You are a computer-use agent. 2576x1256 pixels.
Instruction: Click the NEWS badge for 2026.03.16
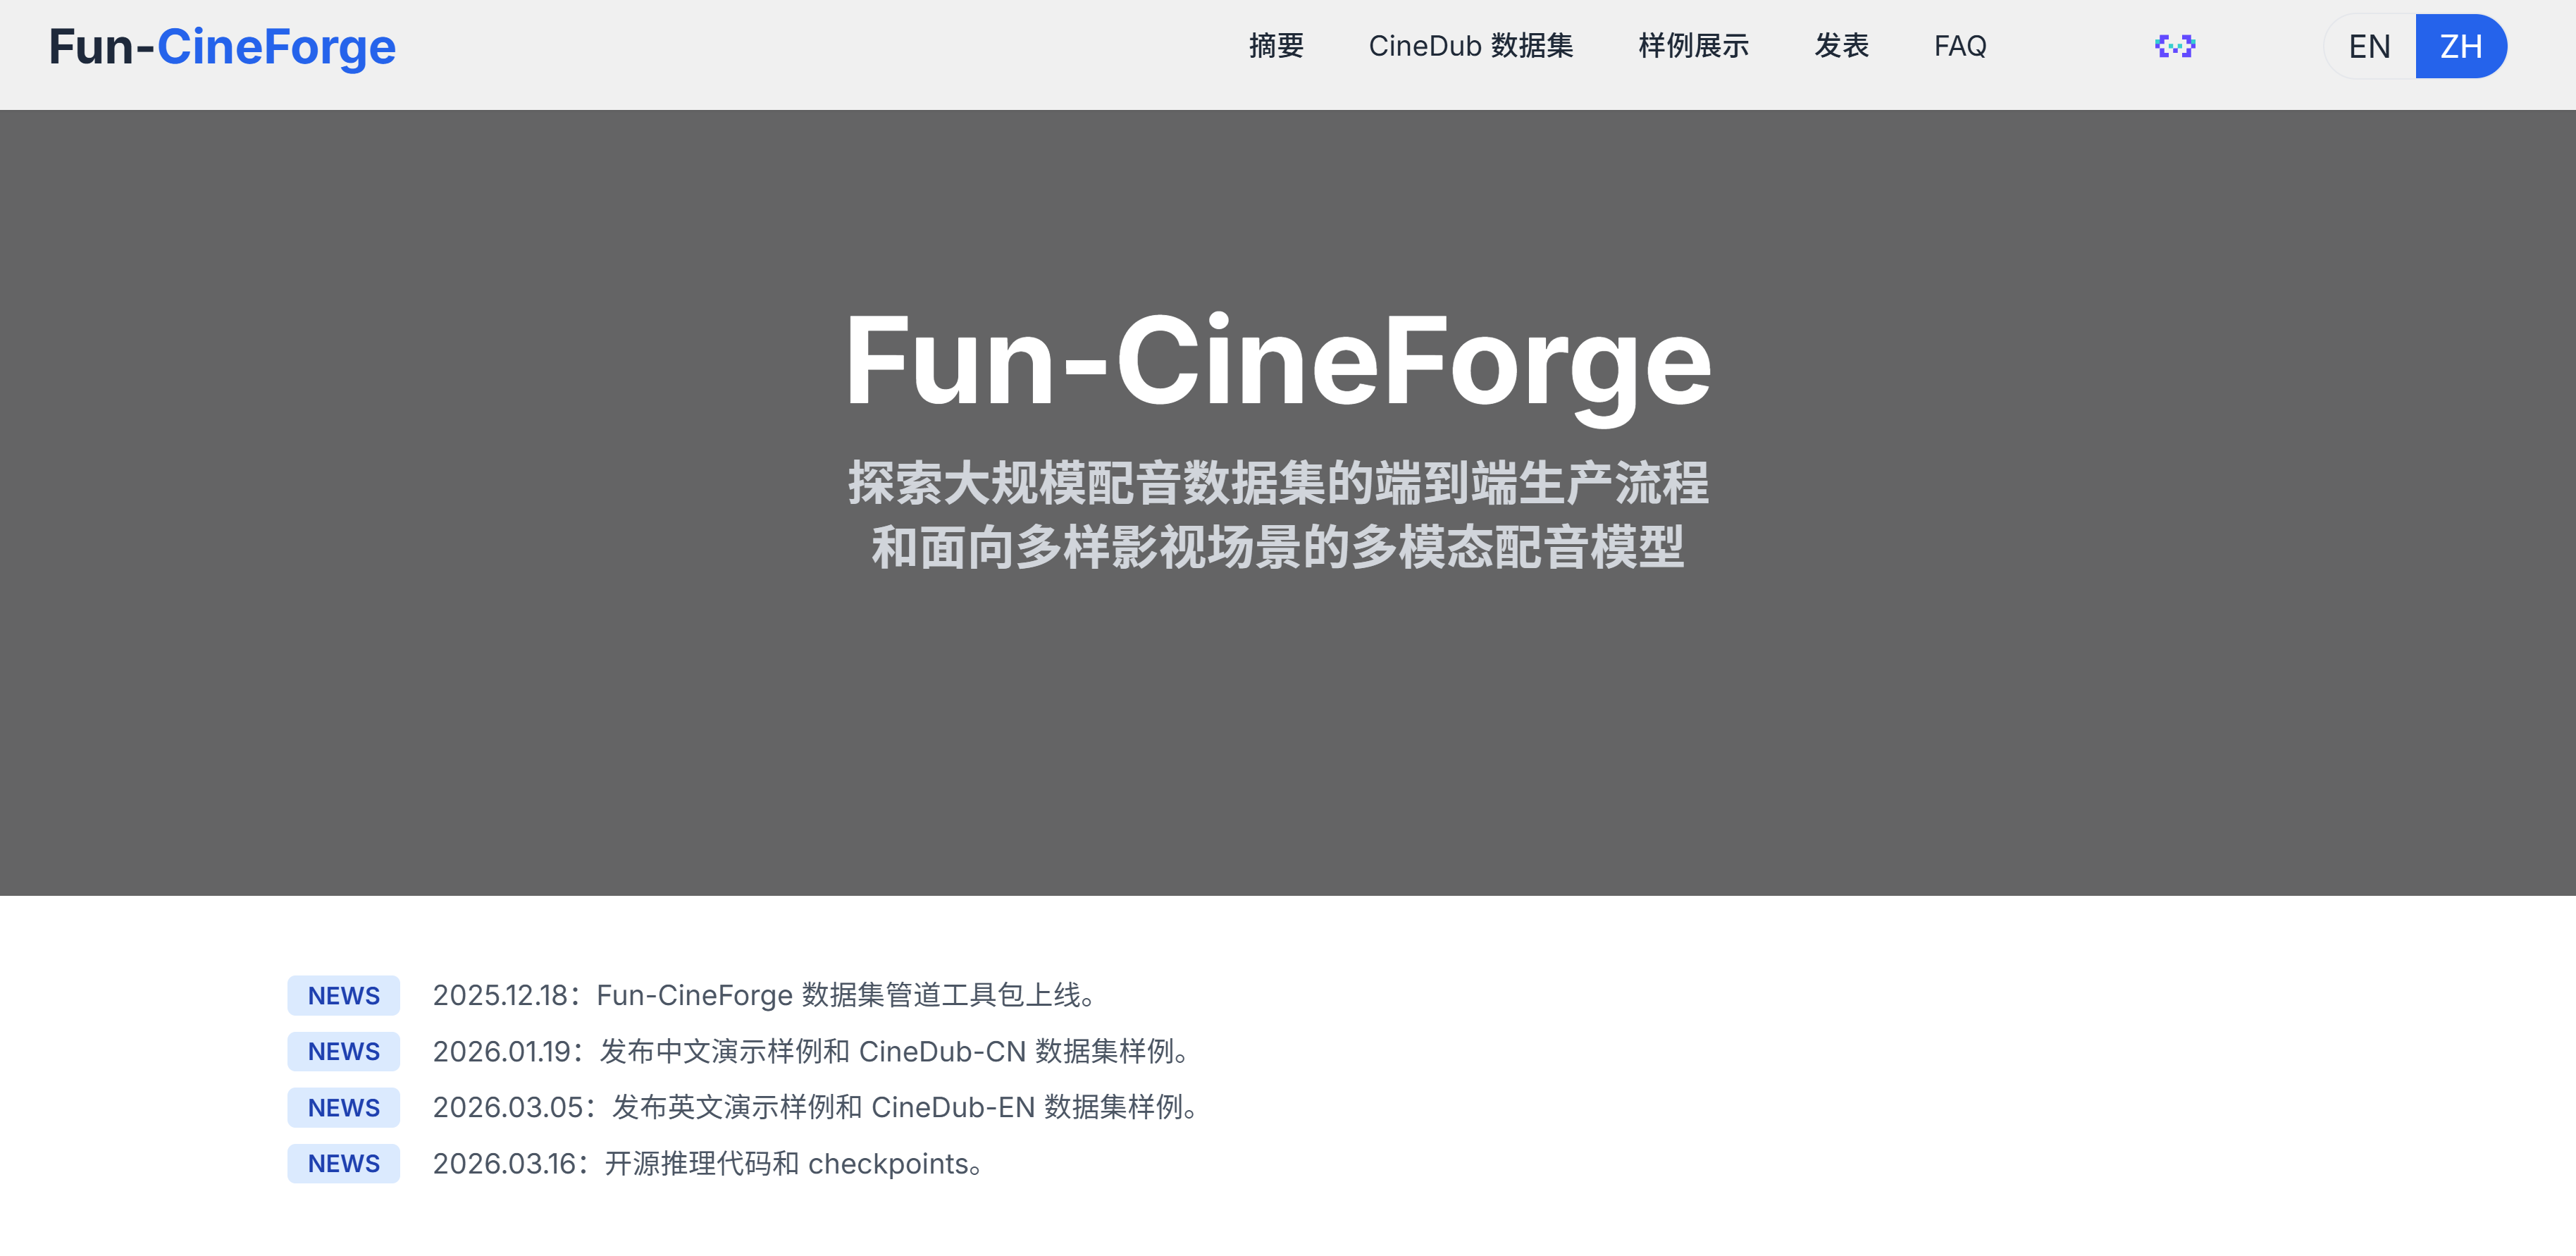pyautogui.click(x=343, y=1164)
